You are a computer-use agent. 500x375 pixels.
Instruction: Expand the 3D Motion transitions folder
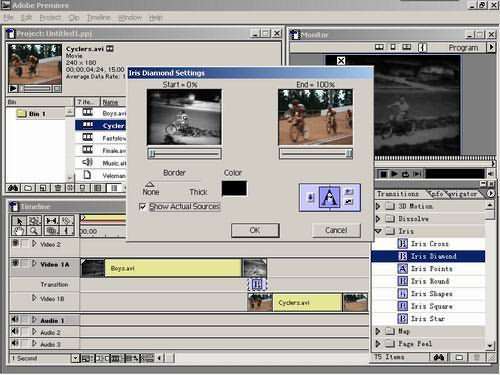click(x=378, y=206)
